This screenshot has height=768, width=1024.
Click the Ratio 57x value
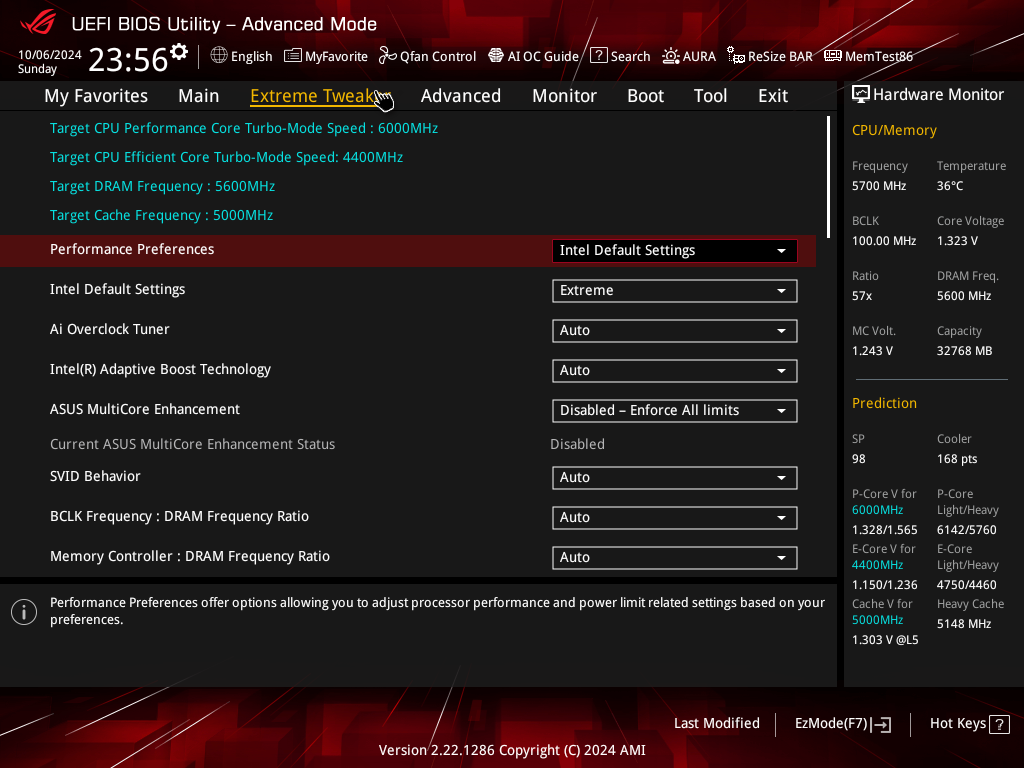coord(861,296)
